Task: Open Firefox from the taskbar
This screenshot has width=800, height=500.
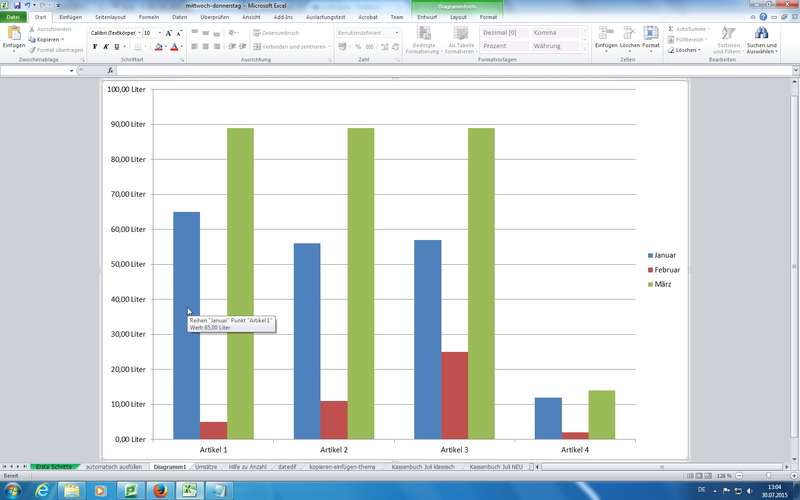Action: point(157,490)
